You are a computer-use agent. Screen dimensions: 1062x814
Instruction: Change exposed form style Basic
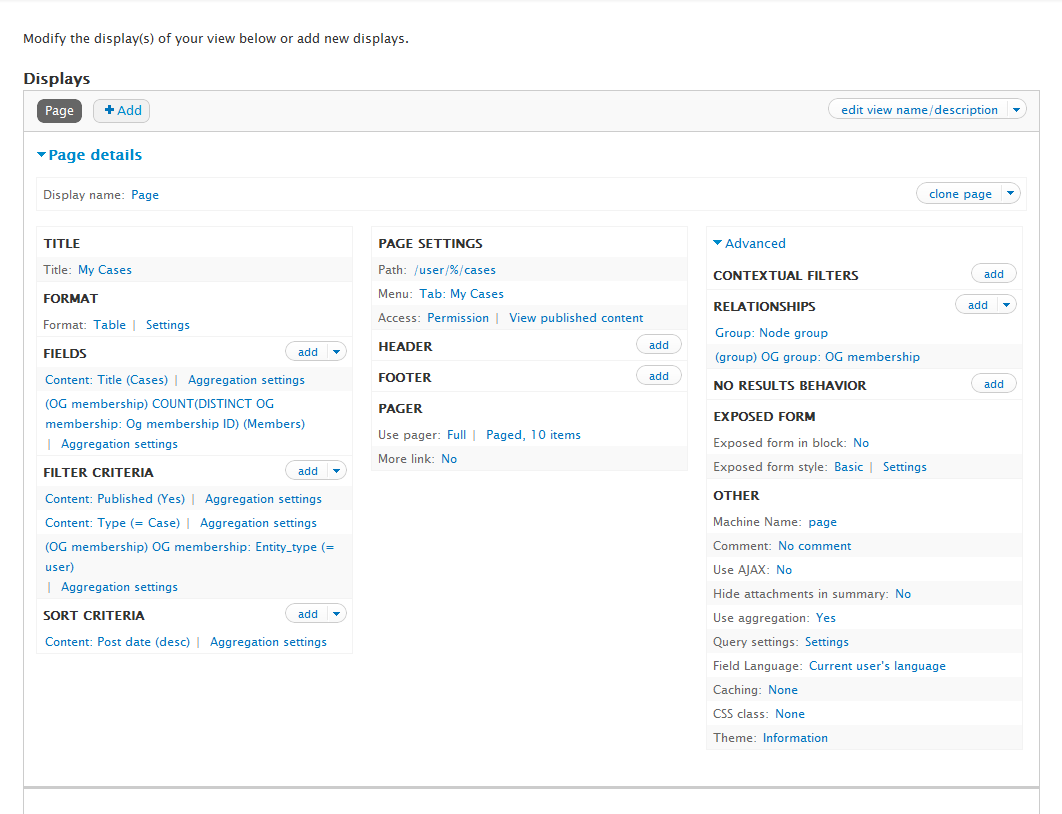click(849, 467)
